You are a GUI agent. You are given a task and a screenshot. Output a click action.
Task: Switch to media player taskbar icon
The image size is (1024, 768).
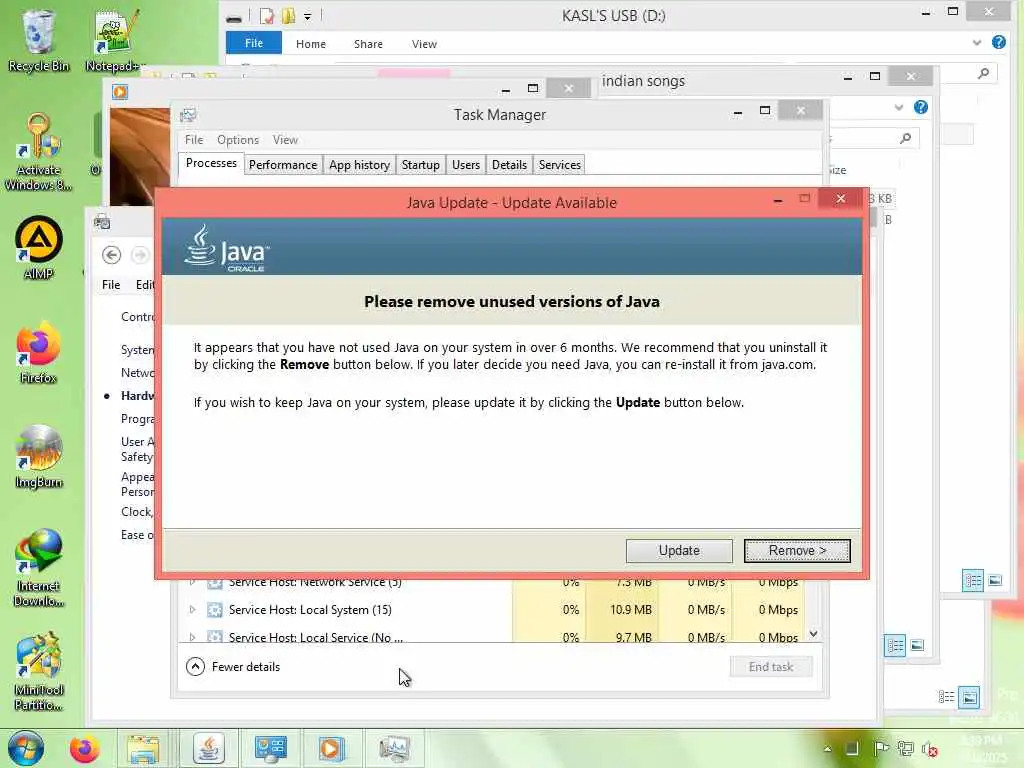pos(331,748)
